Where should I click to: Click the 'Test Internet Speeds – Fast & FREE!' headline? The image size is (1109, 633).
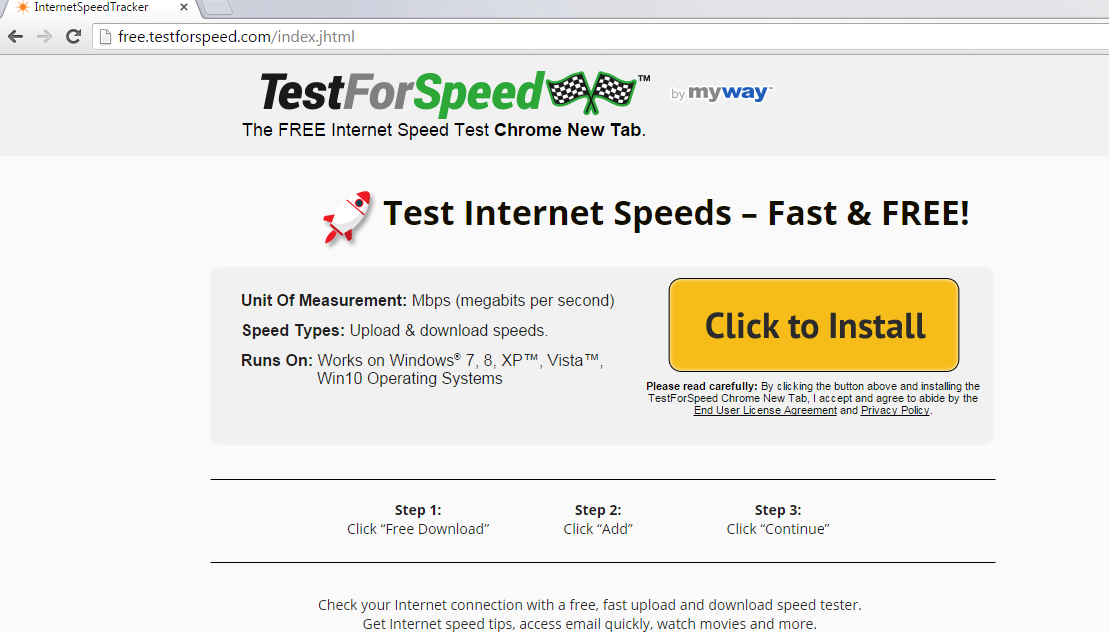pyautogui.click(x=675, y=214)
